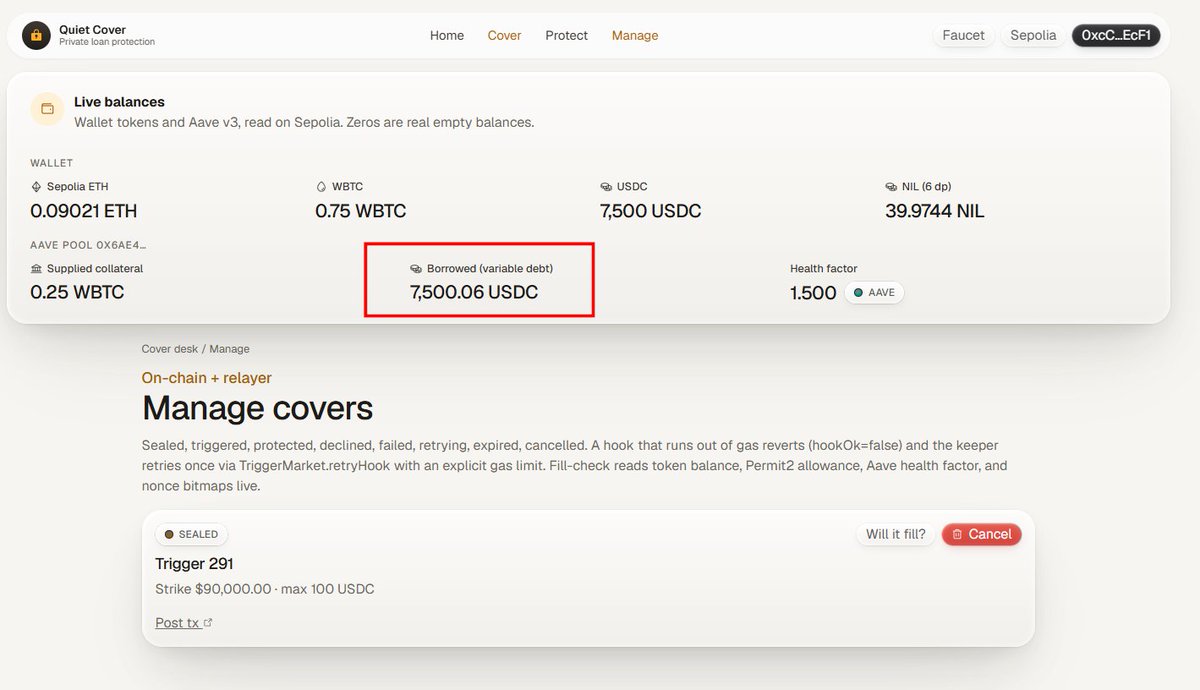Click the AAVE health factor badge
This screenshot has height=690, width=1200.
[874, 293]
